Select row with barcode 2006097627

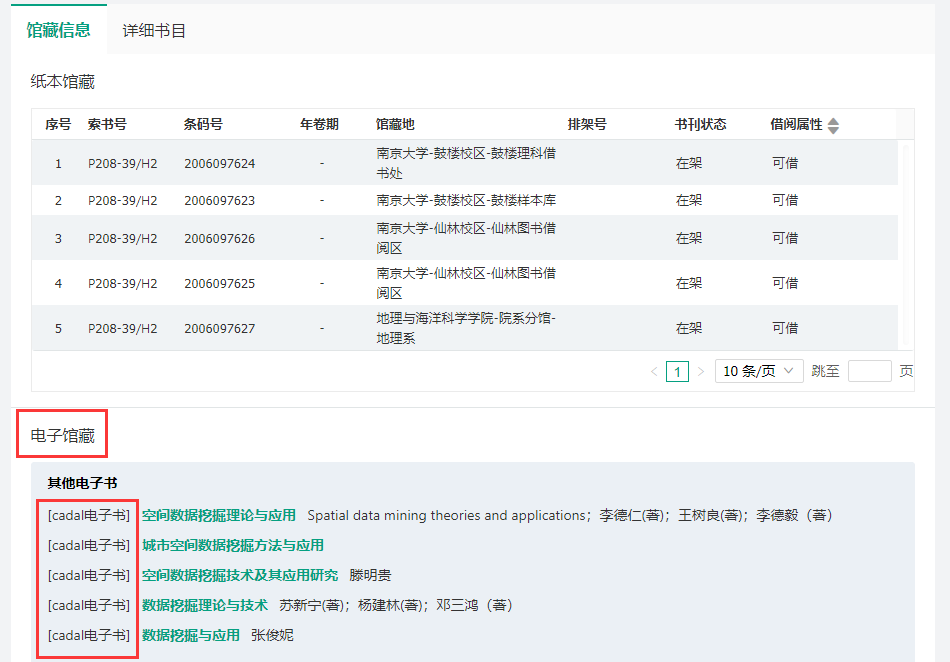[219, 328]
